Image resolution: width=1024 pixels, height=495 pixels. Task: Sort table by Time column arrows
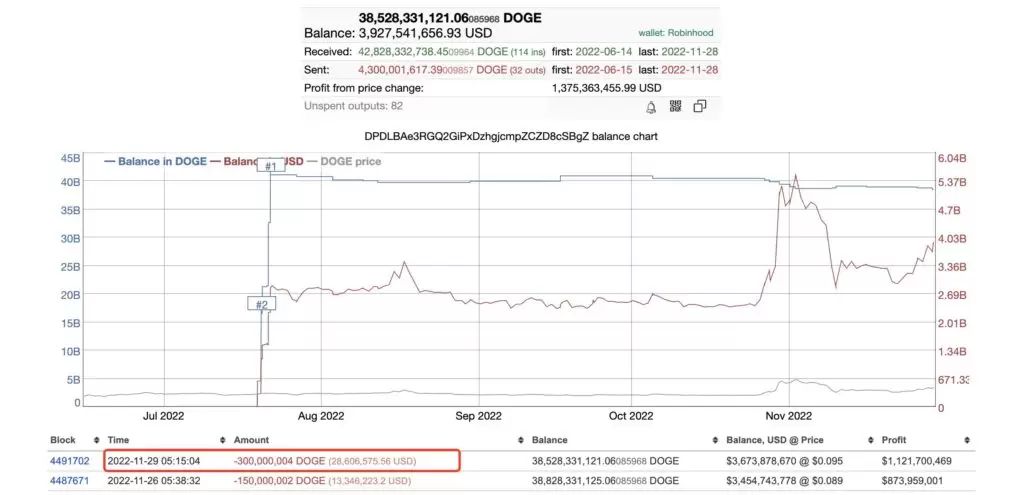pos(223,441)
